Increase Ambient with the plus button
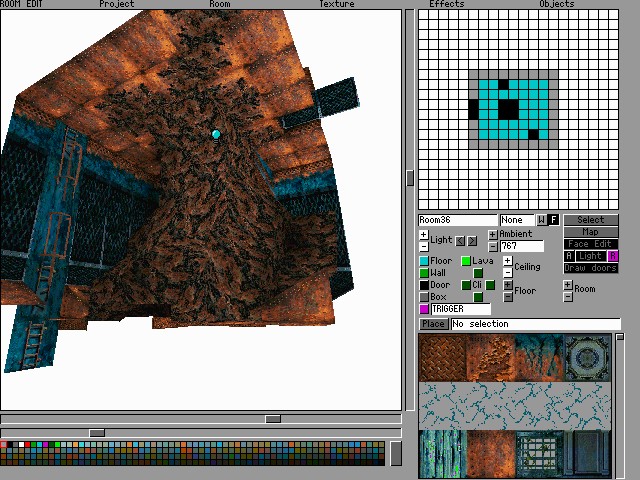This screenshot has height=480, width=640. [493, 234]
